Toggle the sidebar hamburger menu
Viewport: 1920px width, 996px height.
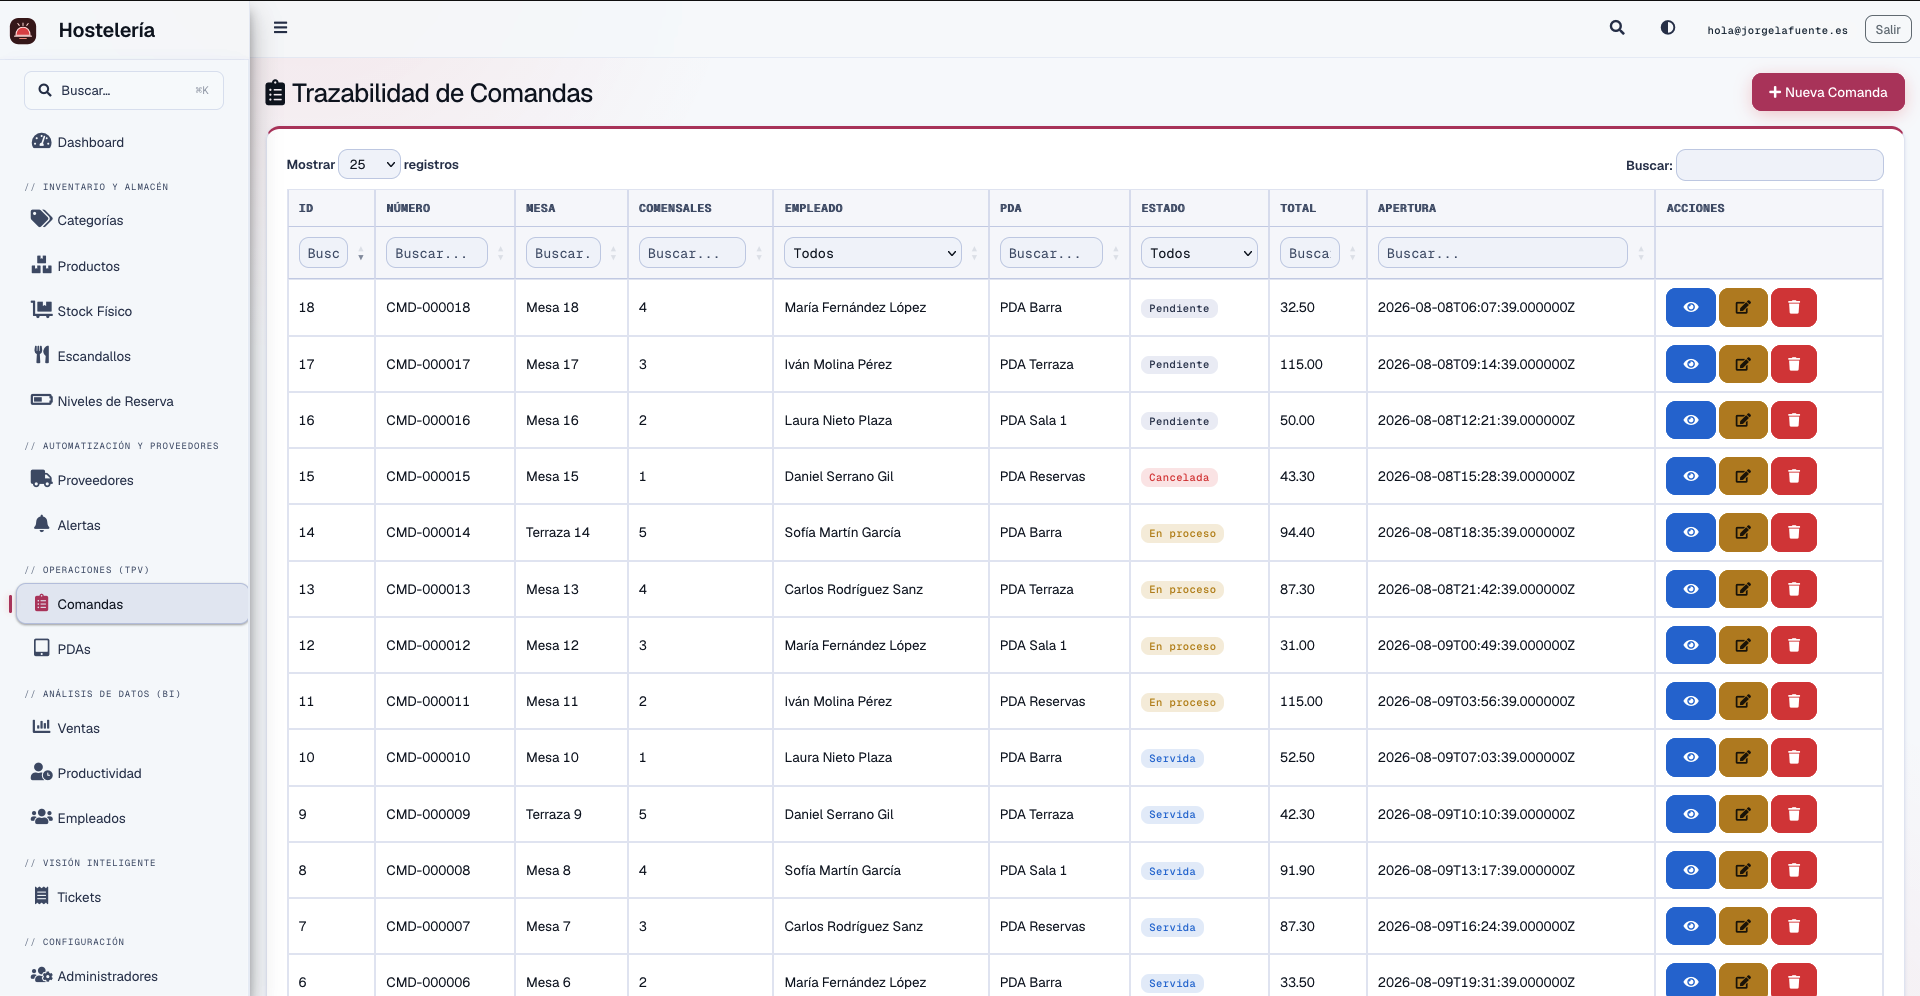(x=280, y=28)
